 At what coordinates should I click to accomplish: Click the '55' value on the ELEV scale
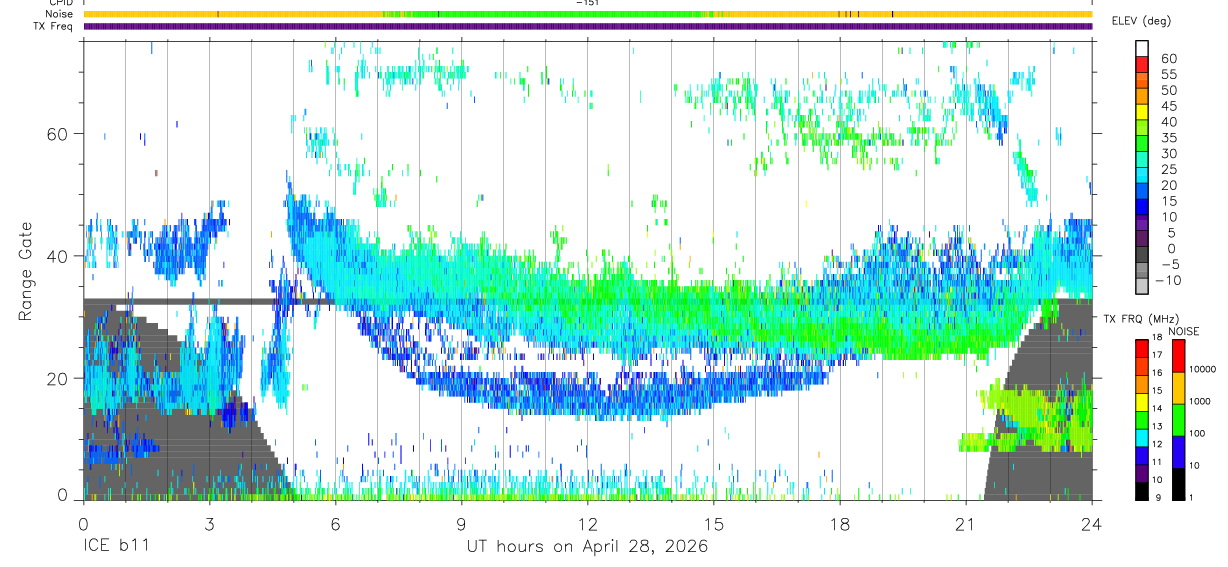pos(1168,74)
